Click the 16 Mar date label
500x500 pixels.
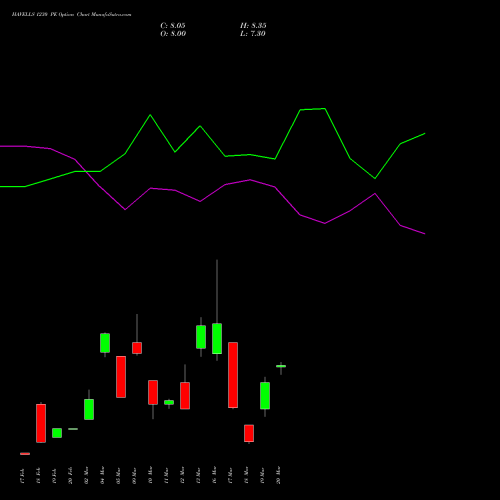point(214,475)
